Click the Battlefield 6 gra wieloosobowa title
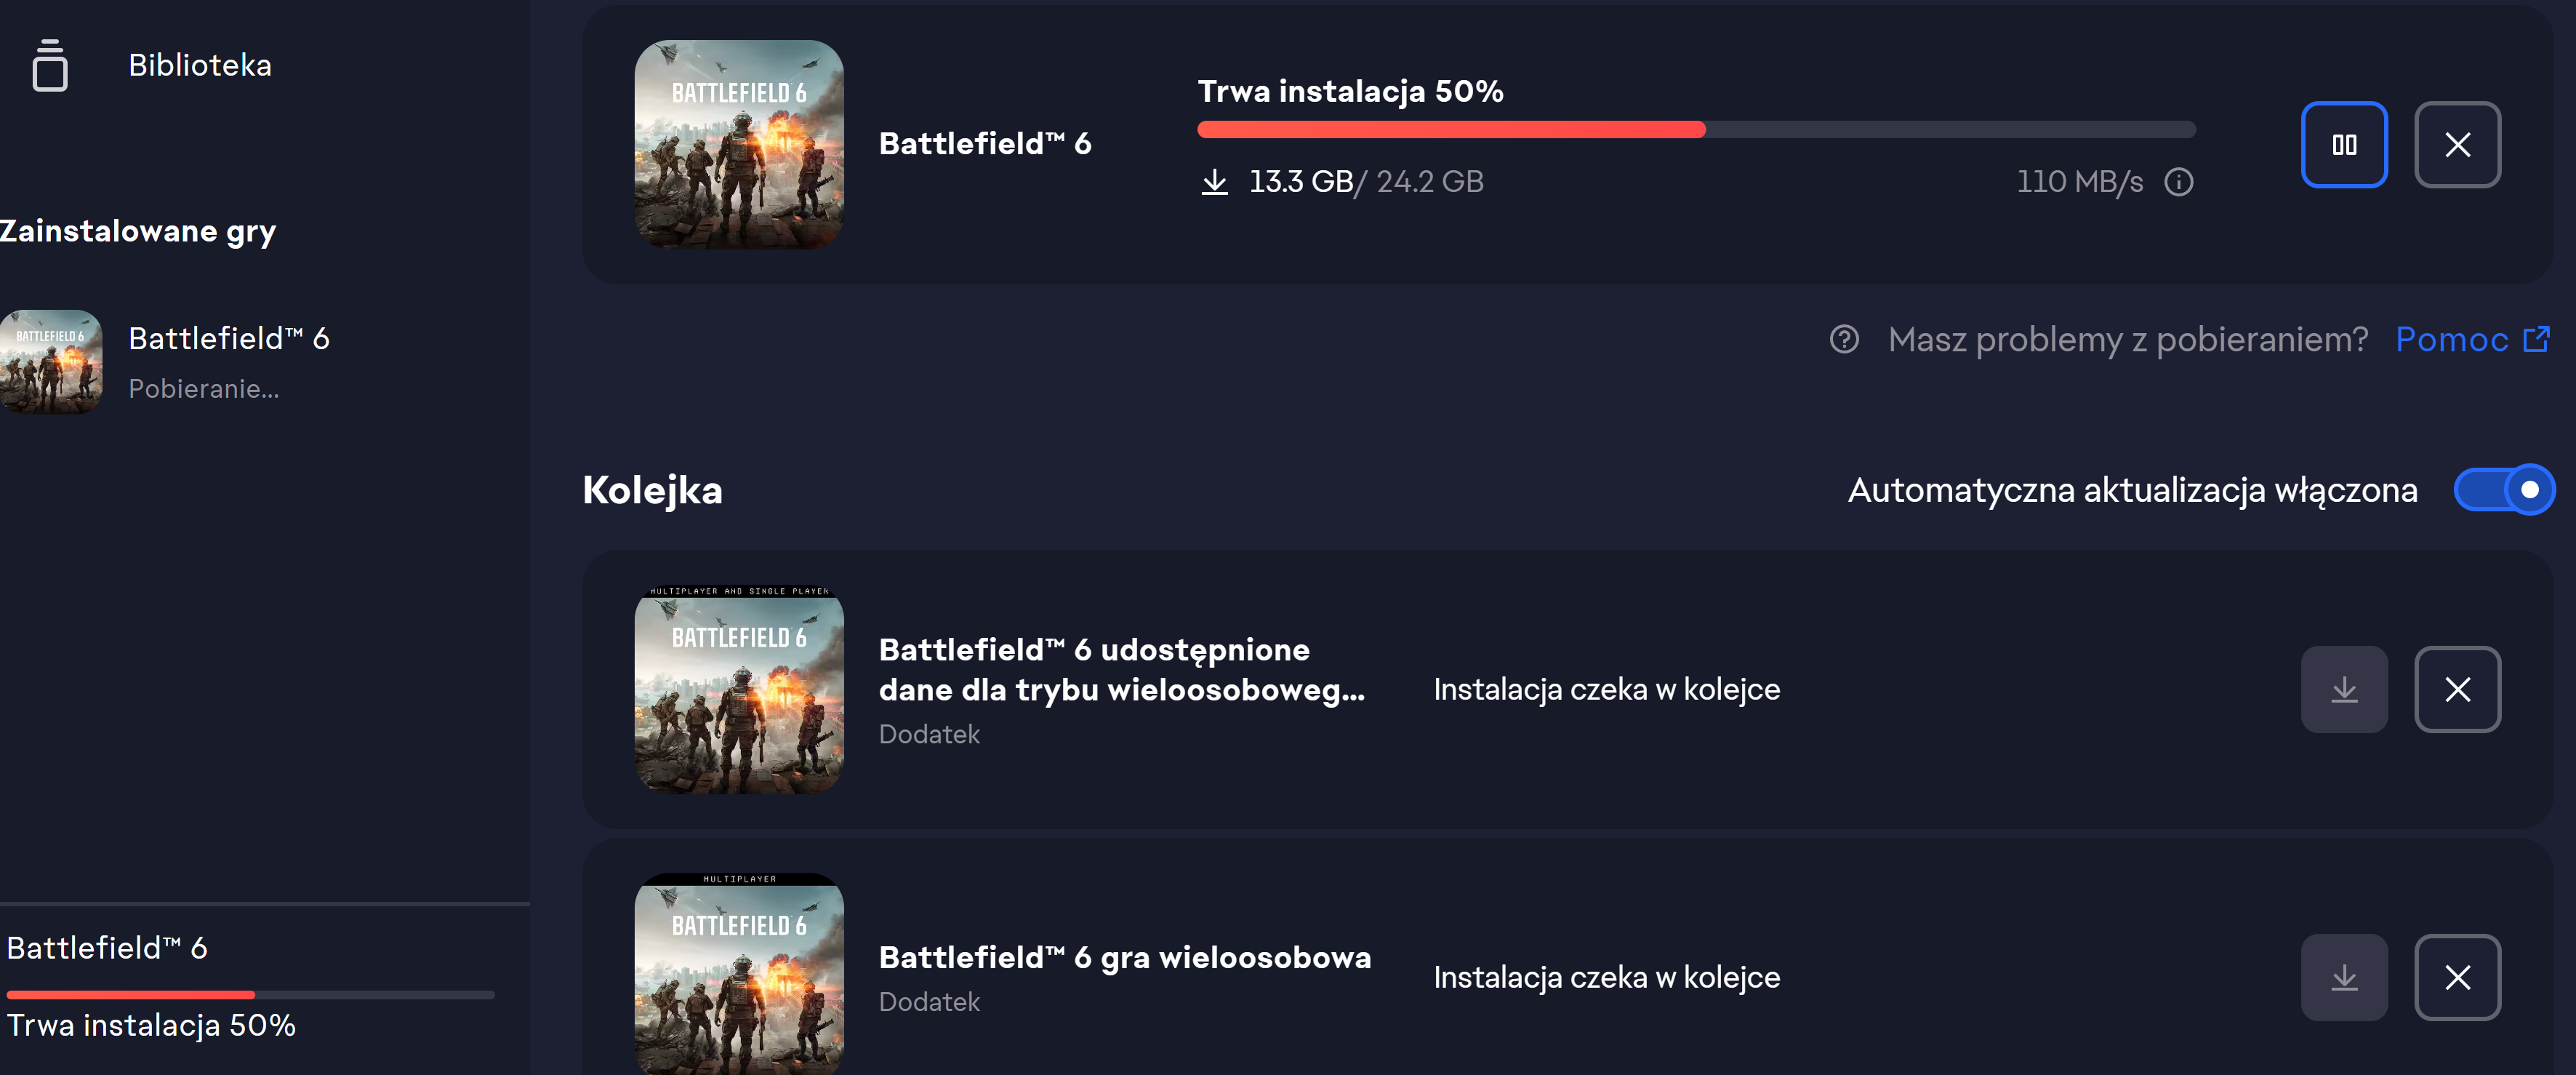This screenshot has width=2576, height=1075. tap(1124, 957)
